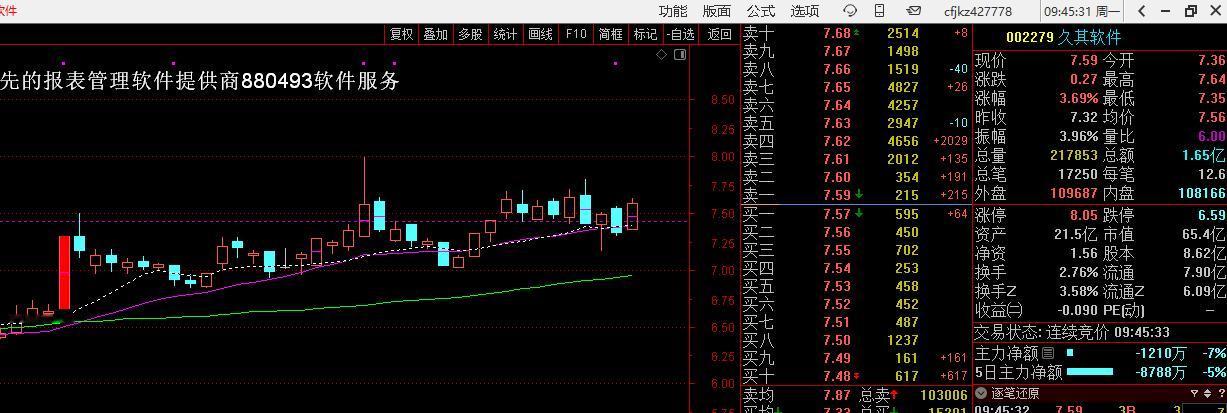Viewport: 1227px width, 413px height.
Task: Click the 8.00 price axis label
Action: coord(722,157)
